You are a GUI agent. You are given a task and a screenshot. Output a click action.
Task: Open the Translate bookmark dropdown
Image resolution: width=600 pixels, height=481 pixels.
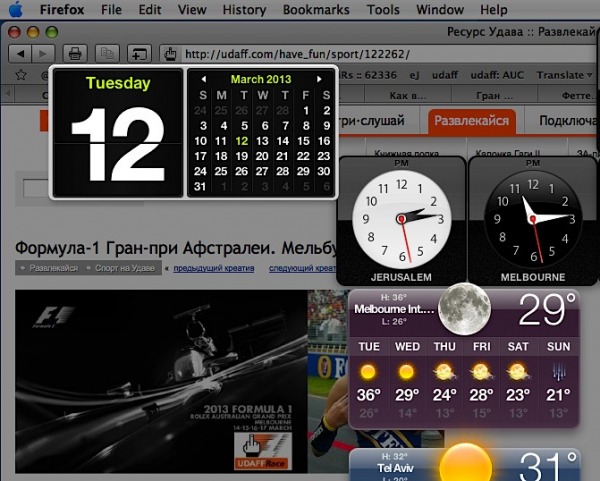[564, 75]
